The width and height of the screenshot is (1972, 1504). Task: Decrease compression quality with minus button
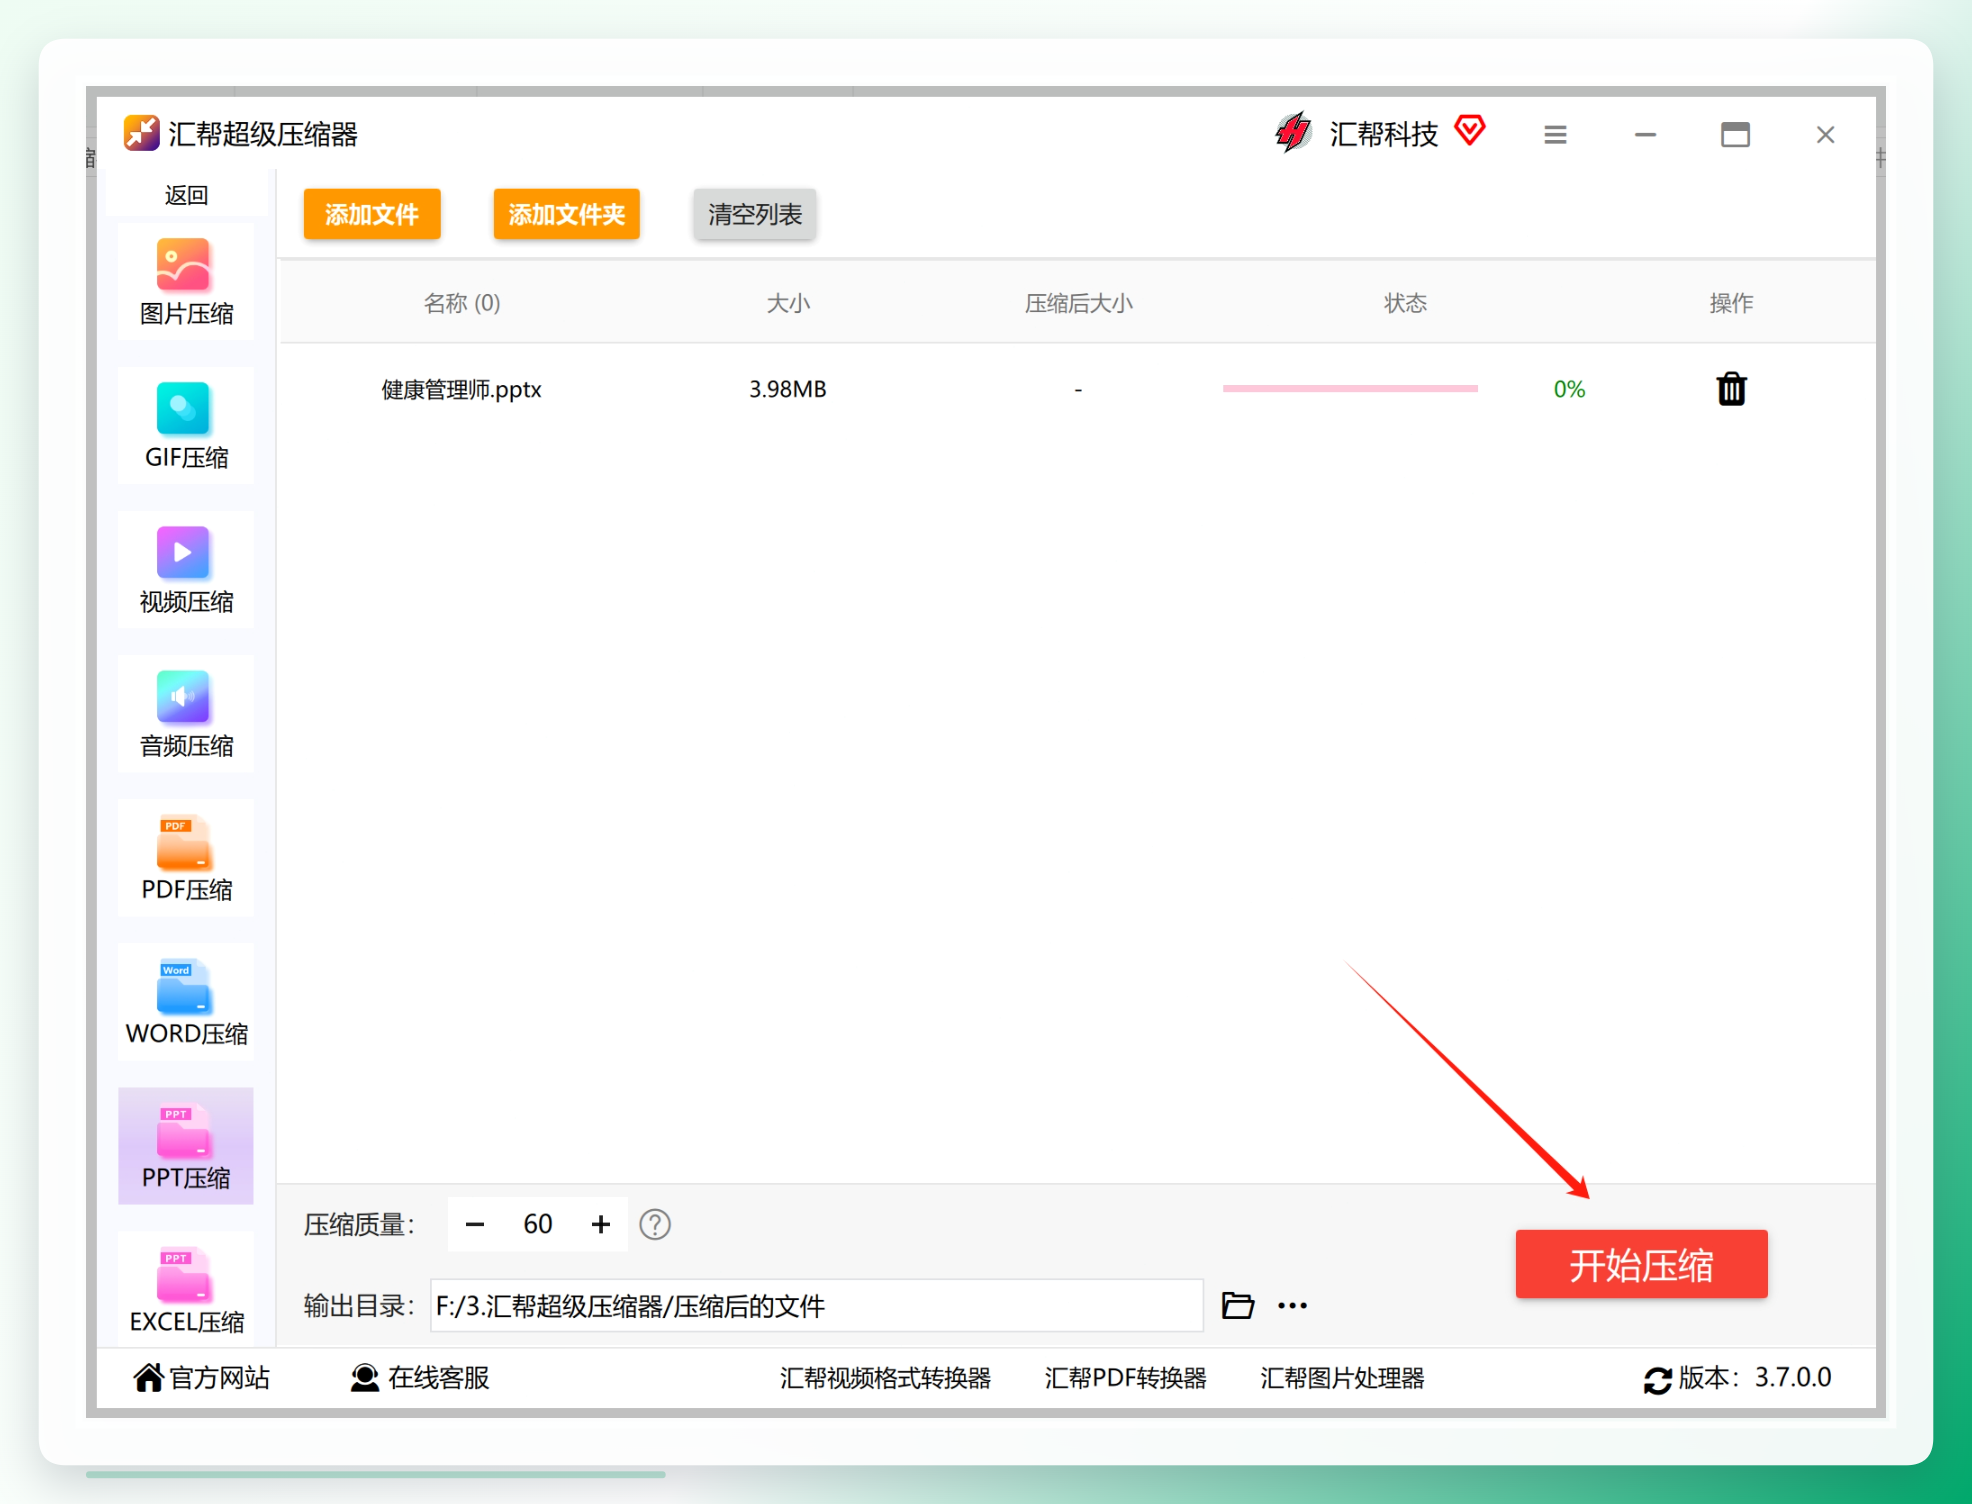coord(475,1224)
